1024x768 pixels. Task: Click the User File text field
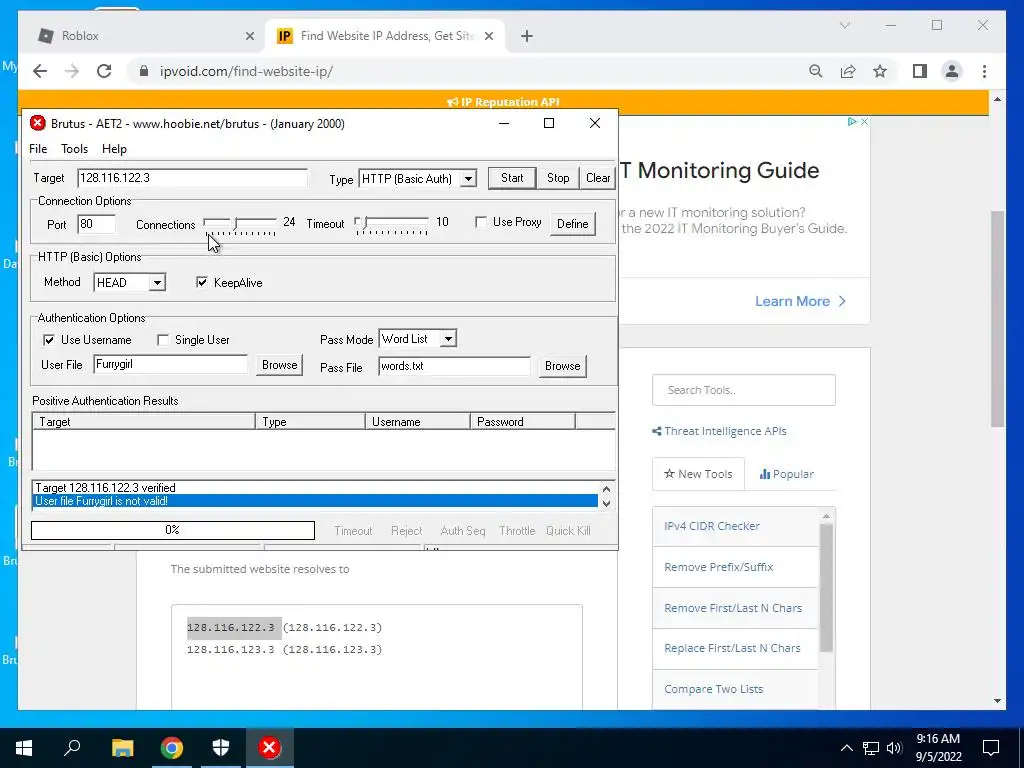tap(170, 364)
